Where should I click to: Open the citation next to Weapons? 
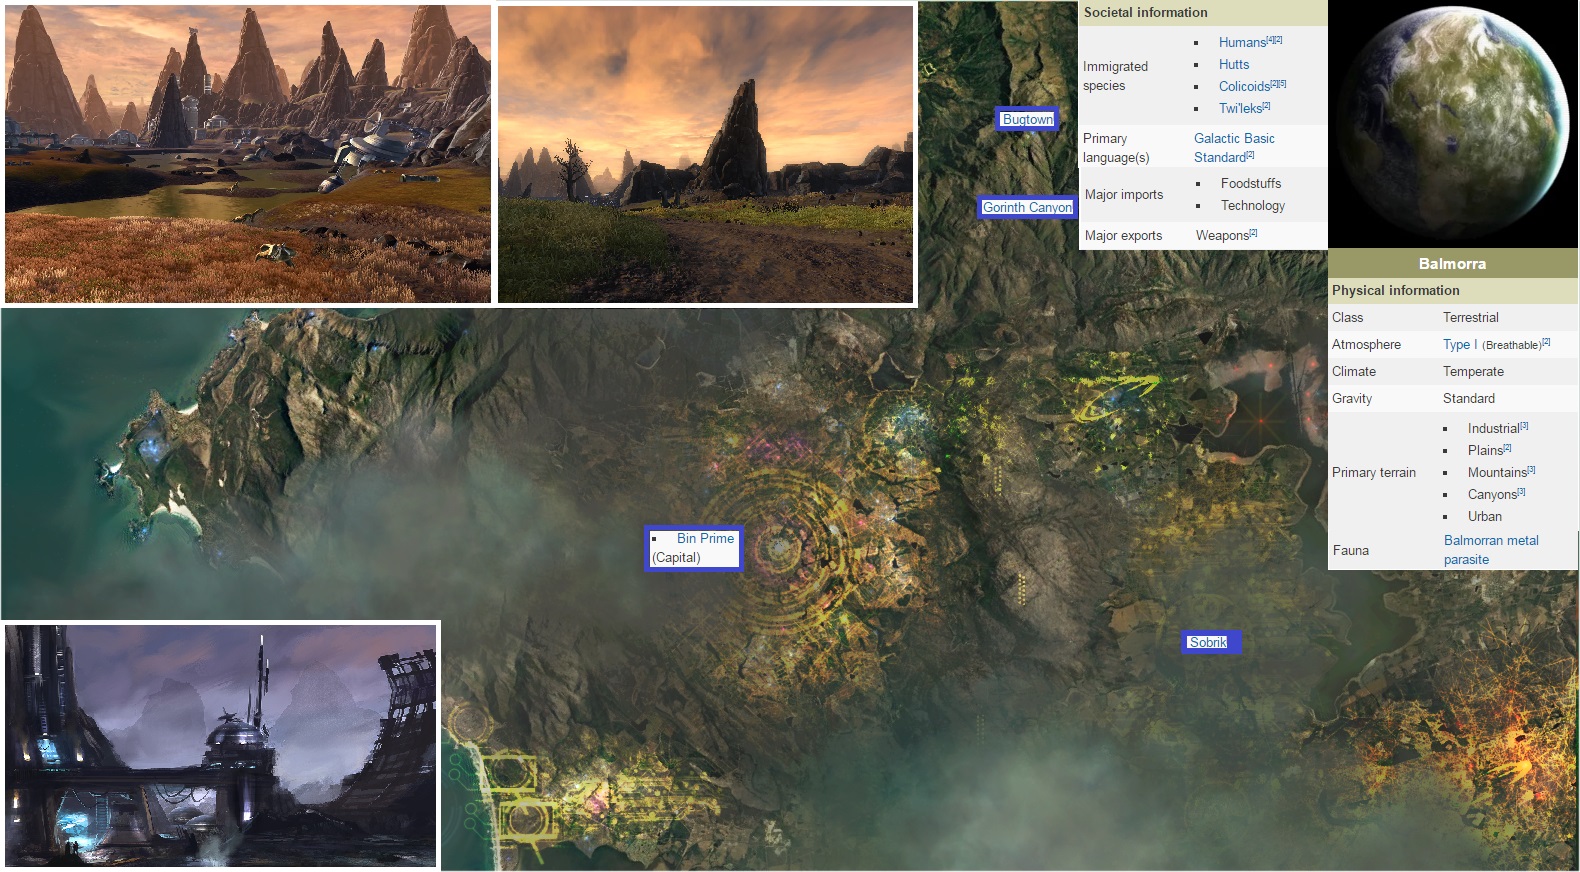(1253, 232)
